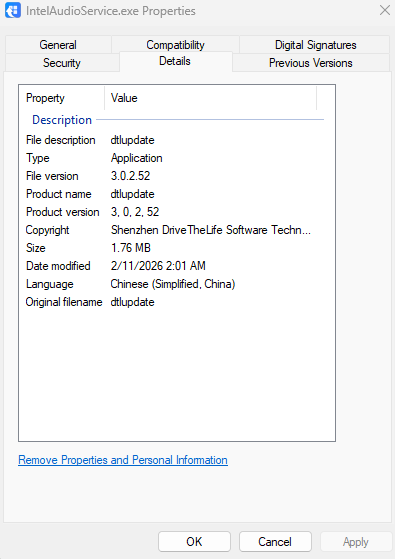Select the Product version label
Image resolution: width=395 pixels, height=559 pixels.
point(63,212)
